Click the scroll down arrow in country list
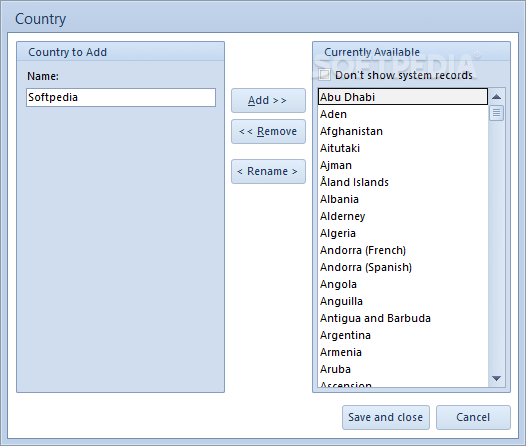526x446 pixels. [496, 378]
